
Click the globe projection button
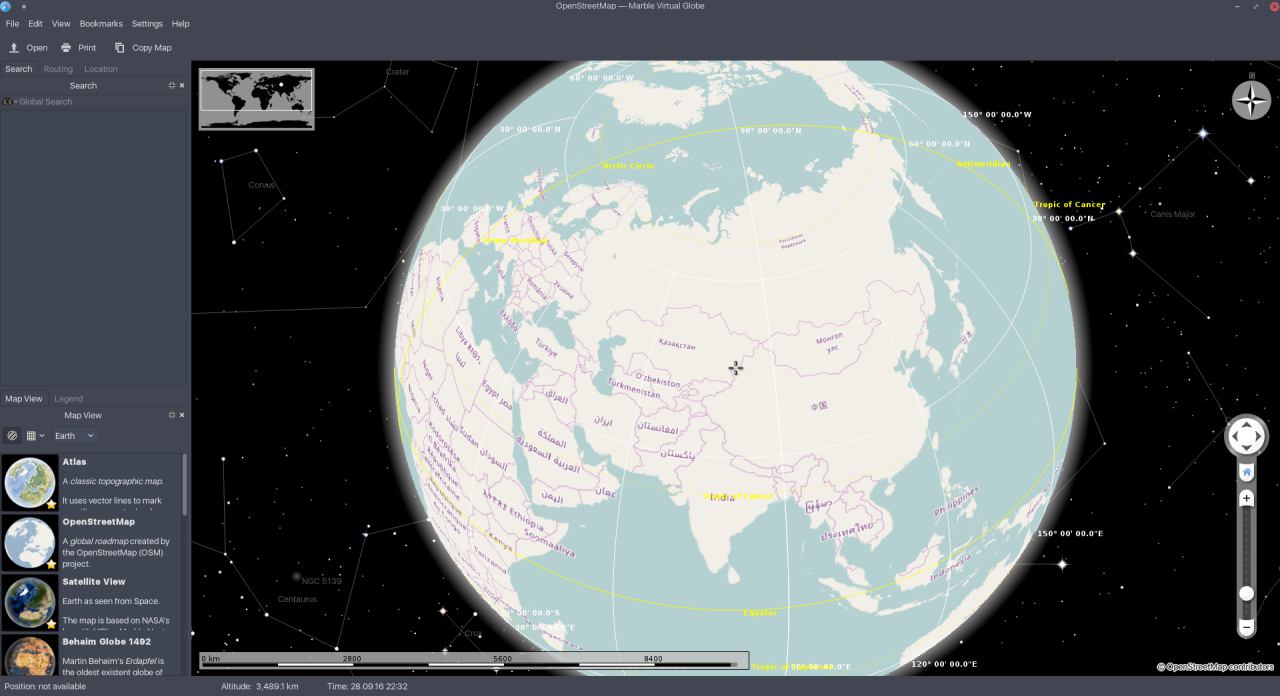point(12,436)
